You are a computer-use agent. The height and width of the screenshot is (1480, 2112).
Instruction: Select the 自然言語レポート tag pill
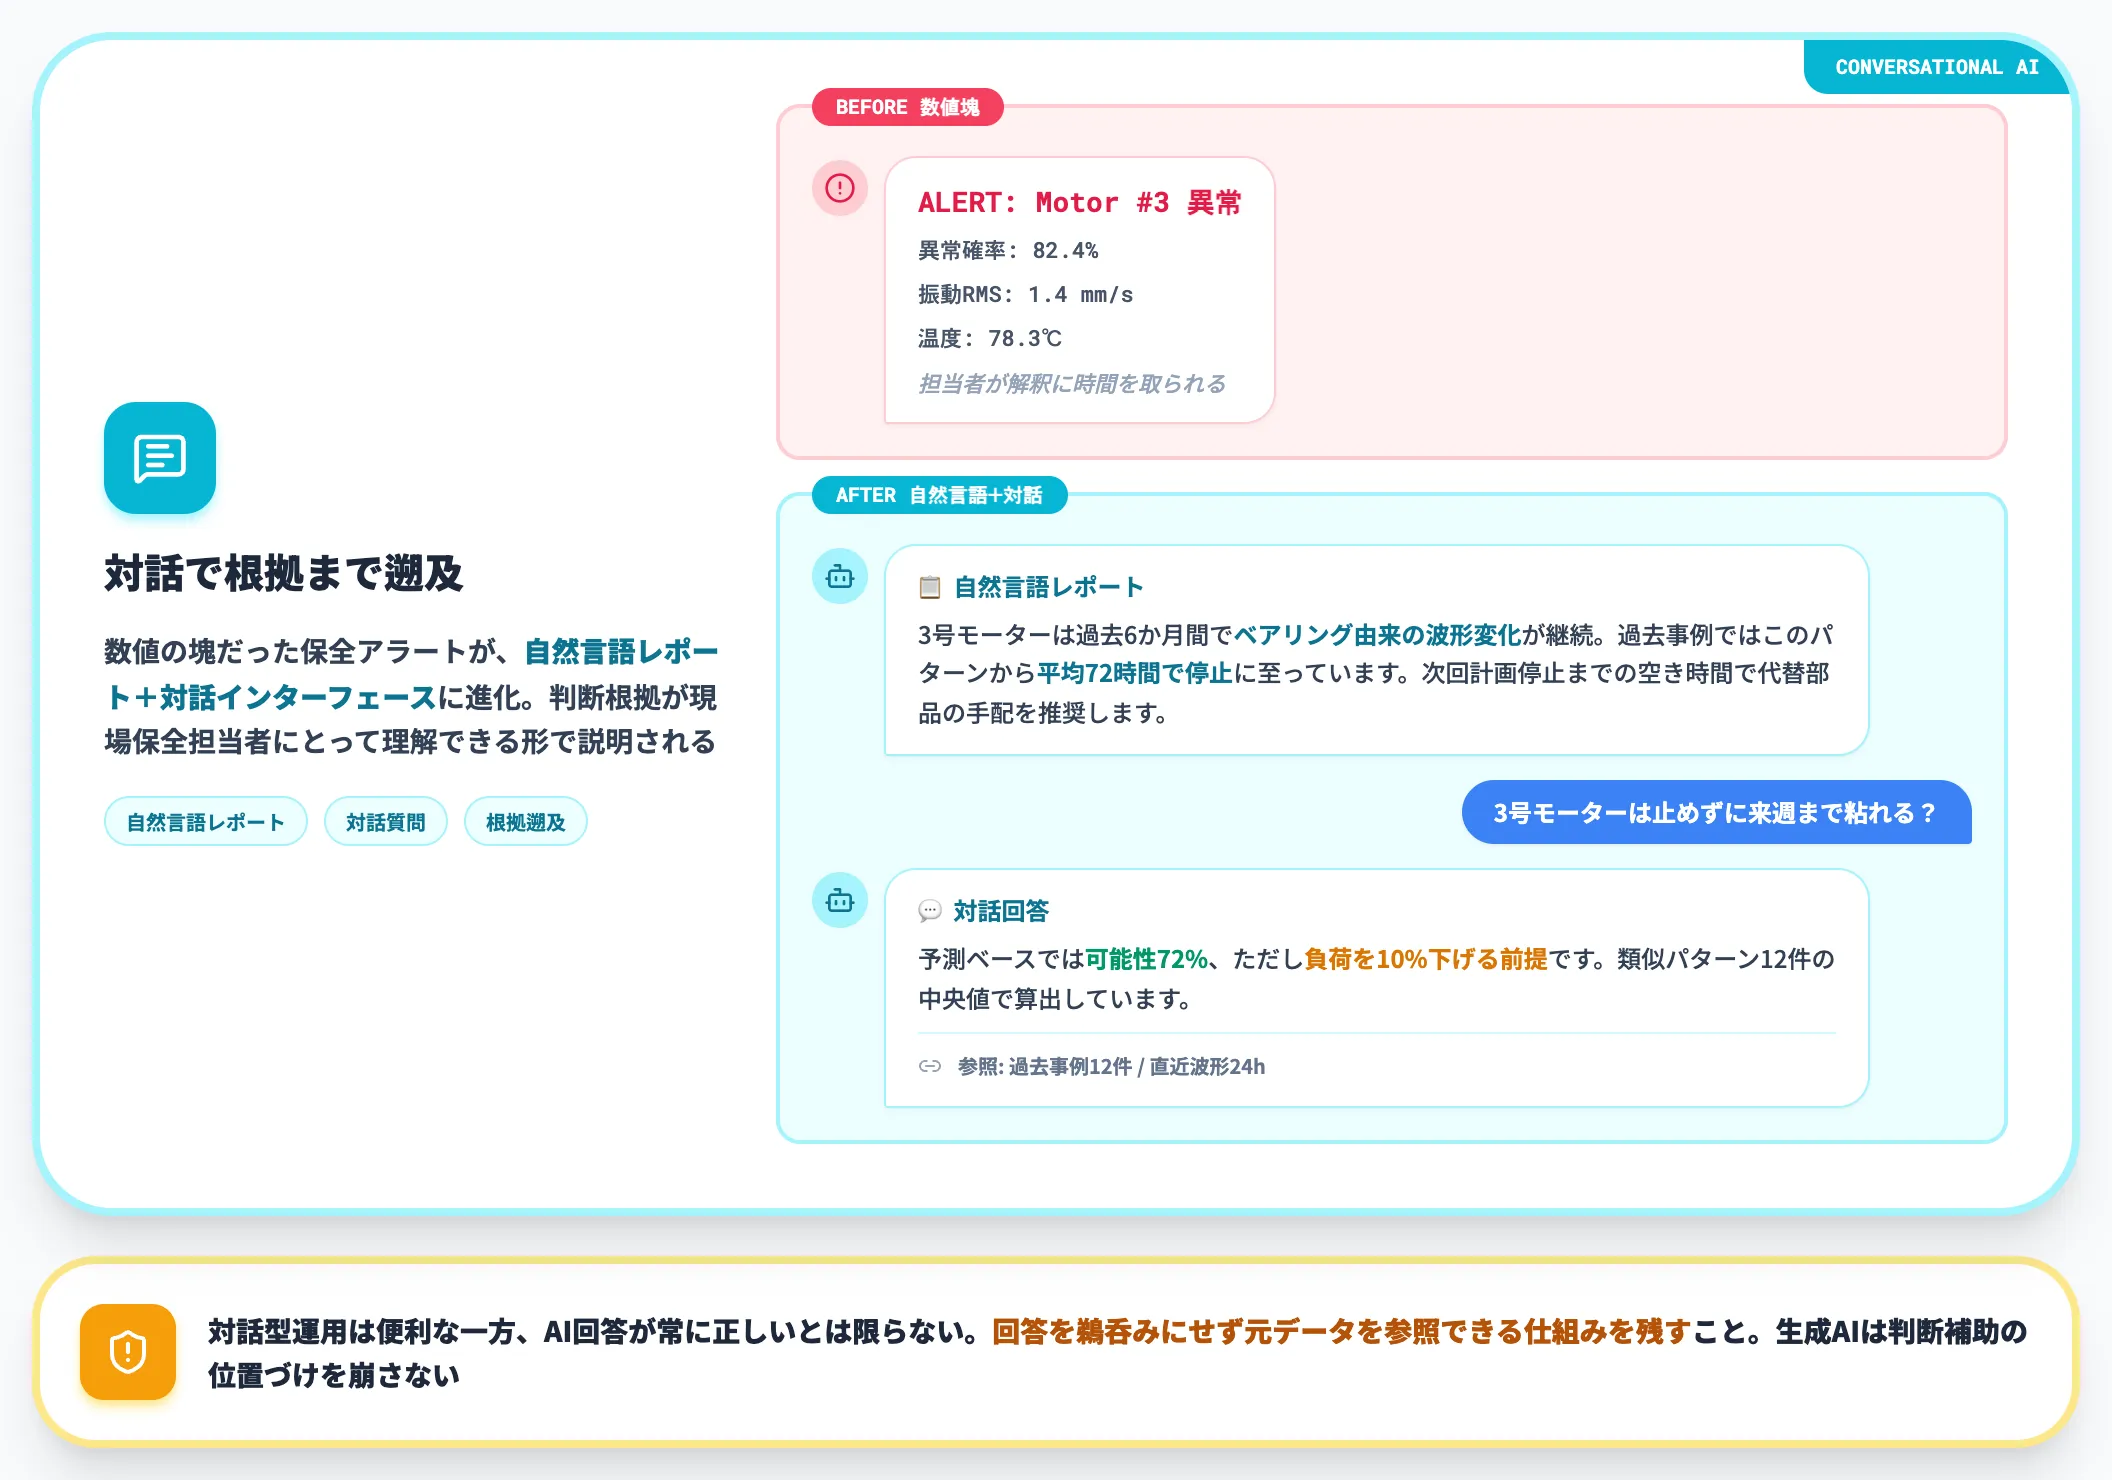(206, 822)
